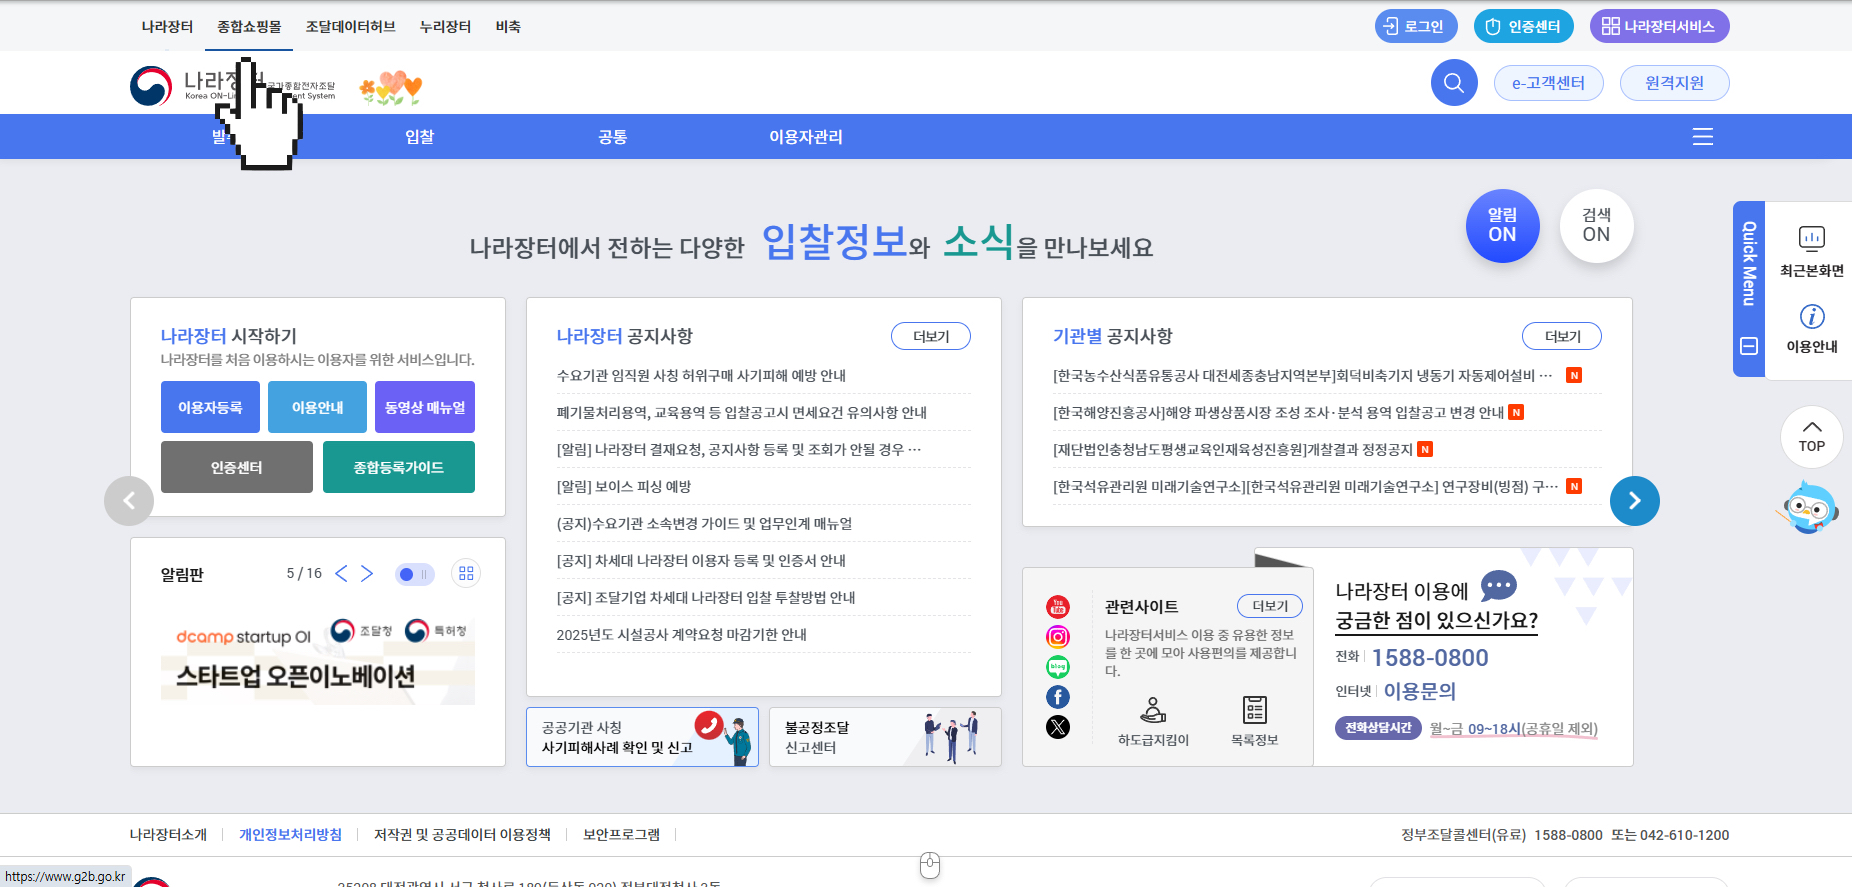The height and width of the screenshot is (887, 1852).
Task: Open the 이용자관리 main menu
Action: 806,137
